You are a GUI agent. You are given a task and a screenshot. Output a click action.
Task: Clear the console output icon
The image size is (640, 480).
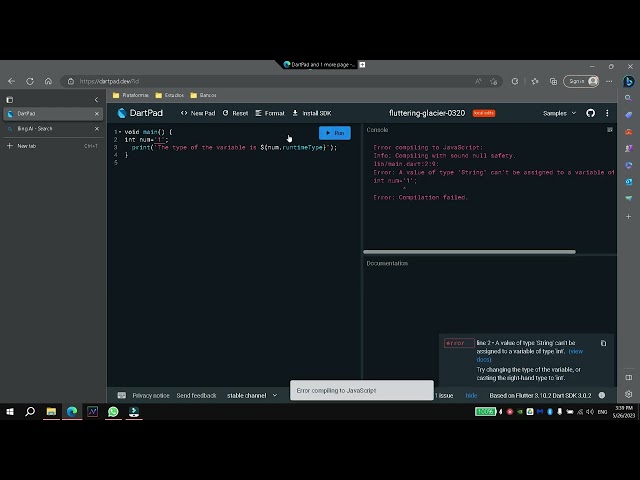pos(610,130)
